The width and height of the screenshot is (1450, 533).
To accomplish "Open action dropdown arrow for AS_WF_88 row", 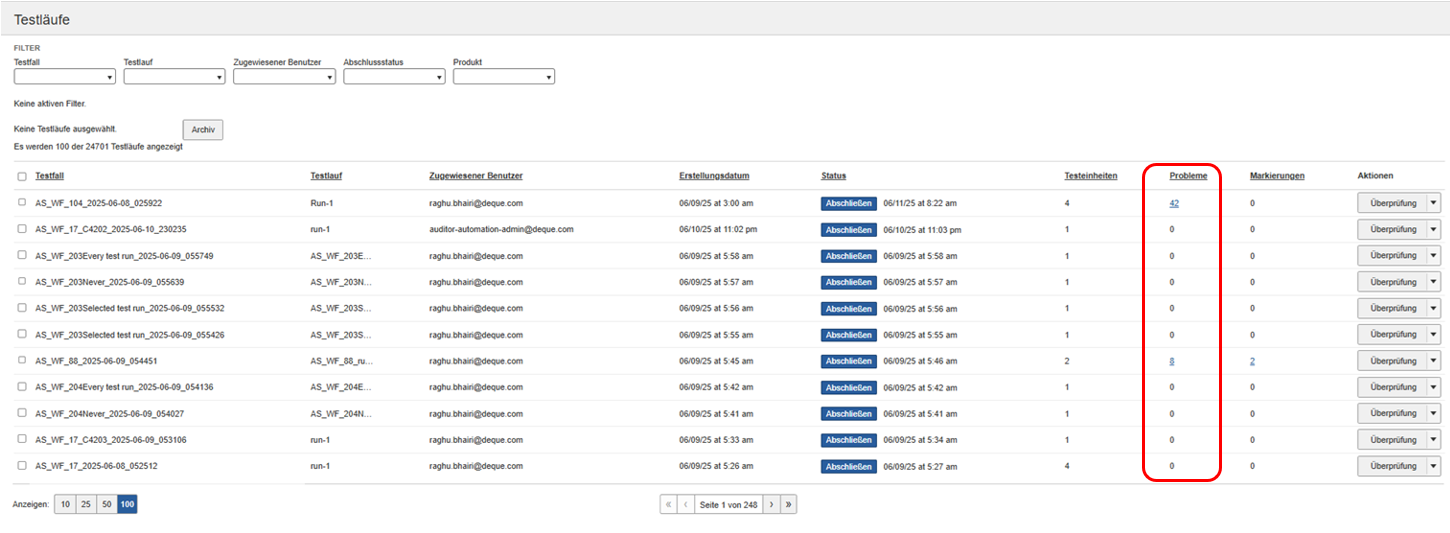I will (1434, 361).
